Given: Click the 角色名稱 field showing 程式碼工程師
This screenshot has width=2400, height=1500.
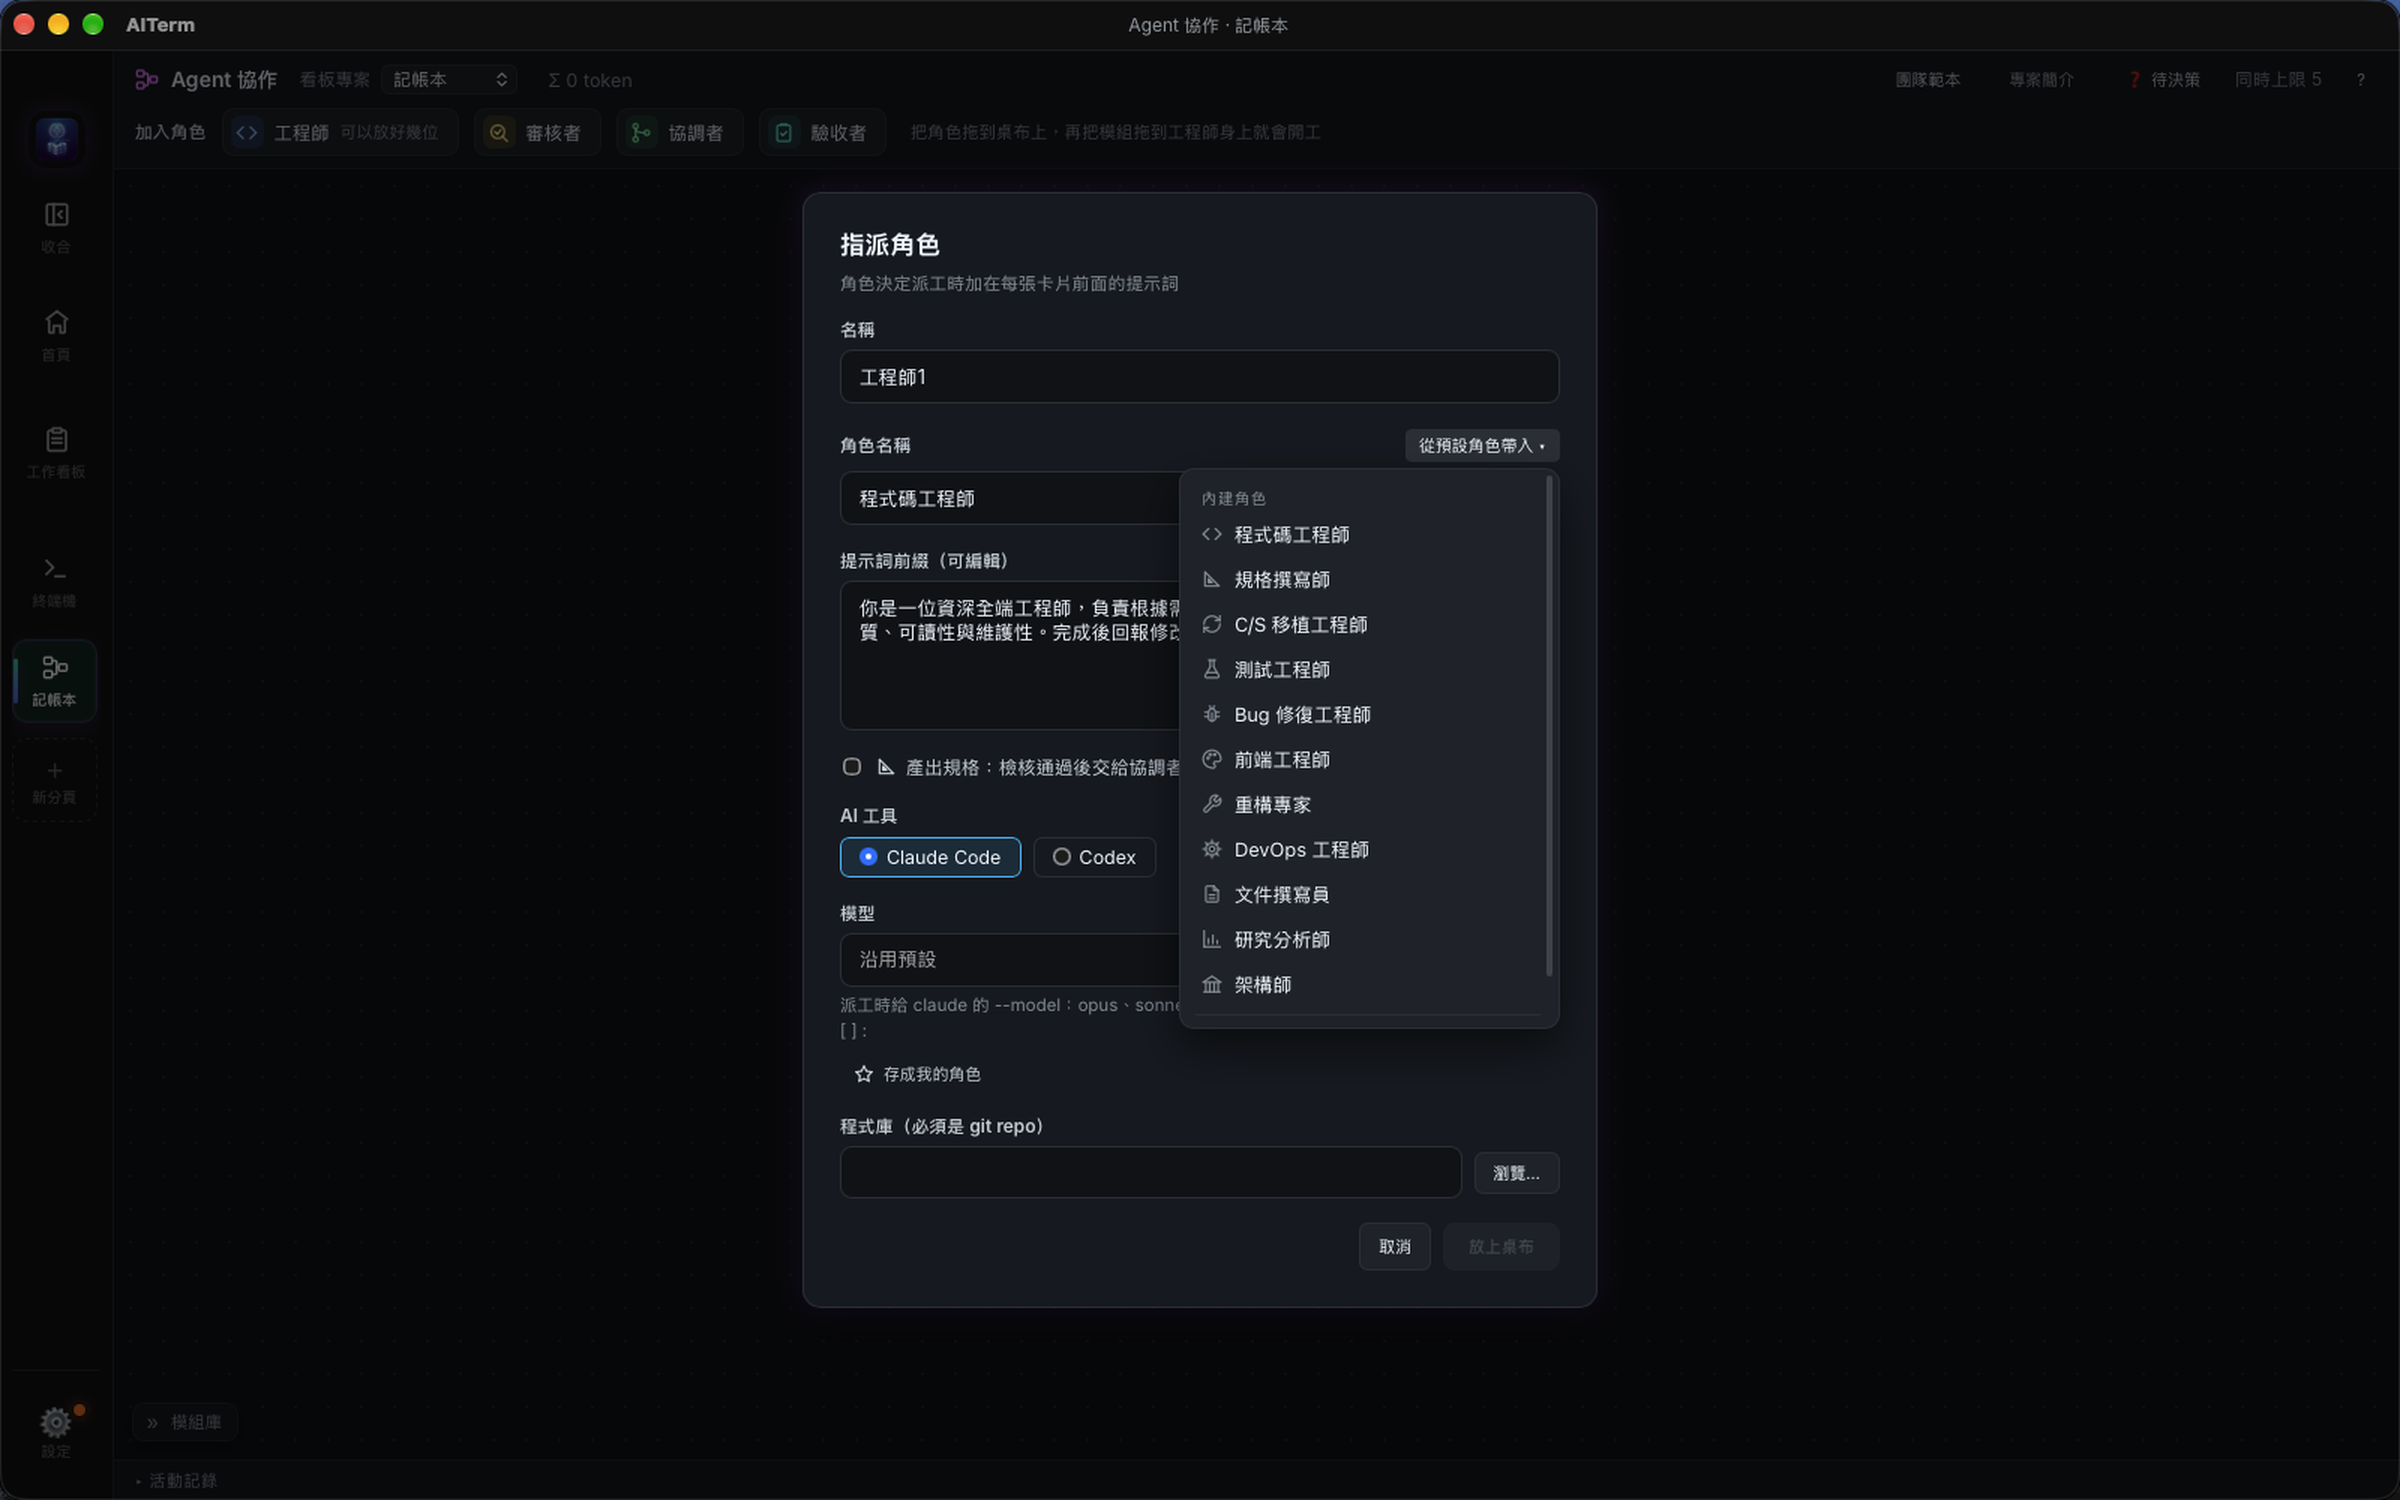Looking at the screenshot, I should pos(1010,498).
